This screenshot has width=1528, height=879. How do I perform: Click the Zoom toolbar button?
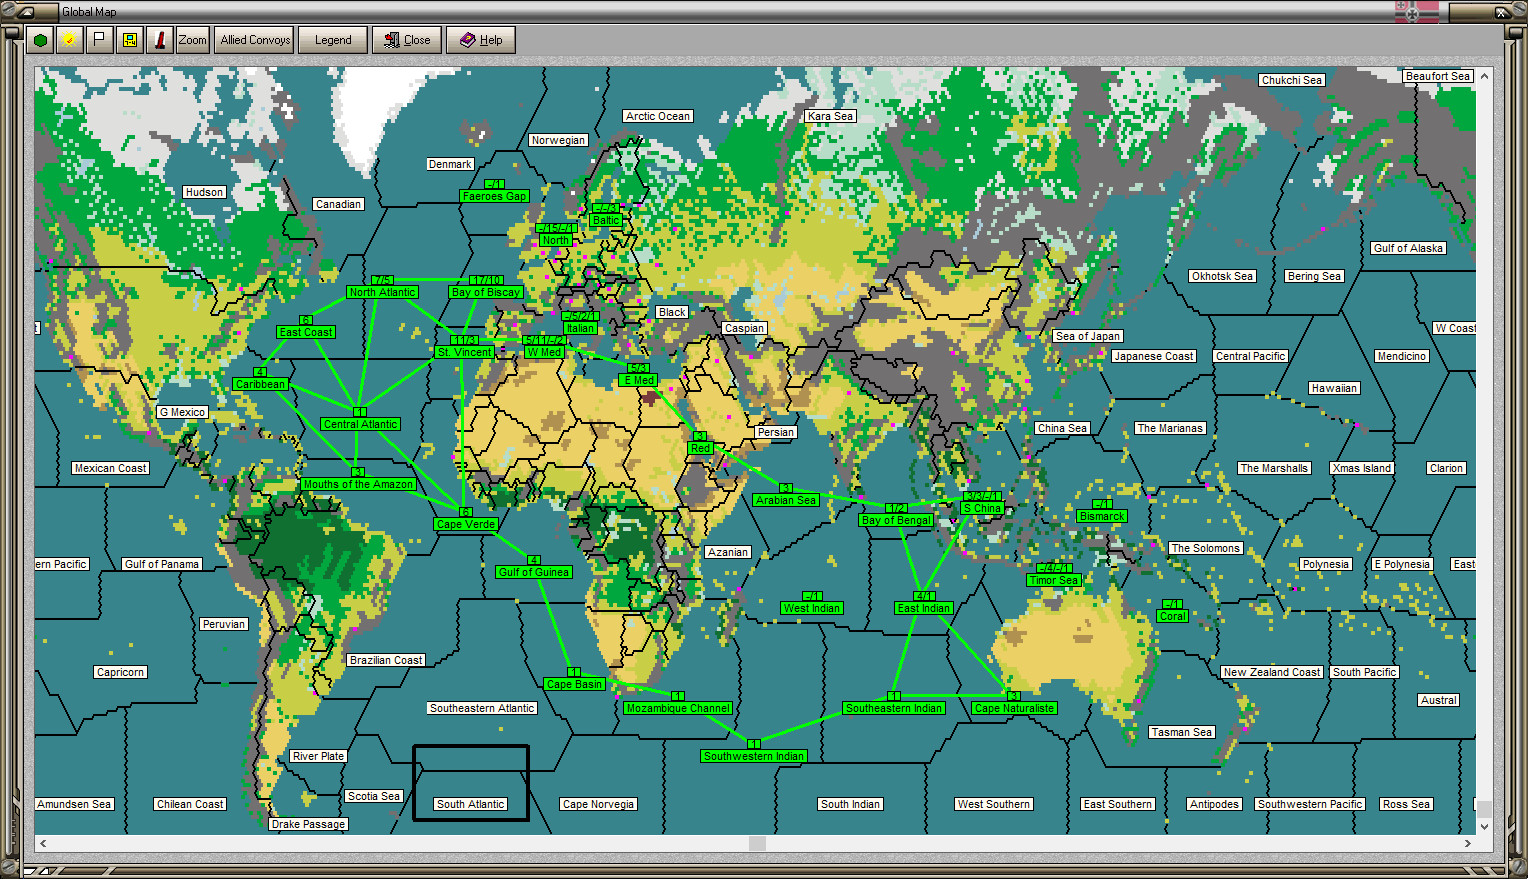tap(192, 40)
